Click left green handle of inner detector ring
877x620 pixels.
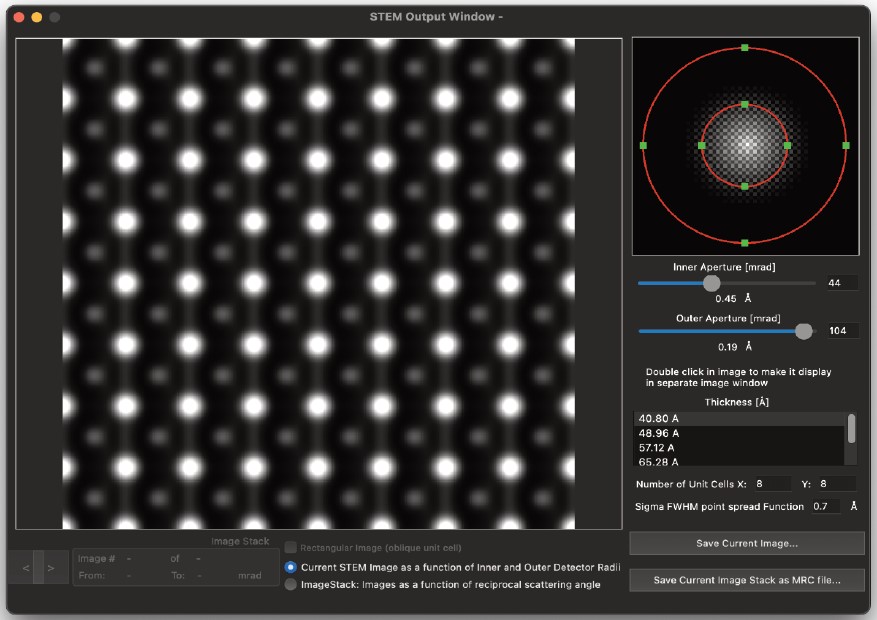point(701,146)
